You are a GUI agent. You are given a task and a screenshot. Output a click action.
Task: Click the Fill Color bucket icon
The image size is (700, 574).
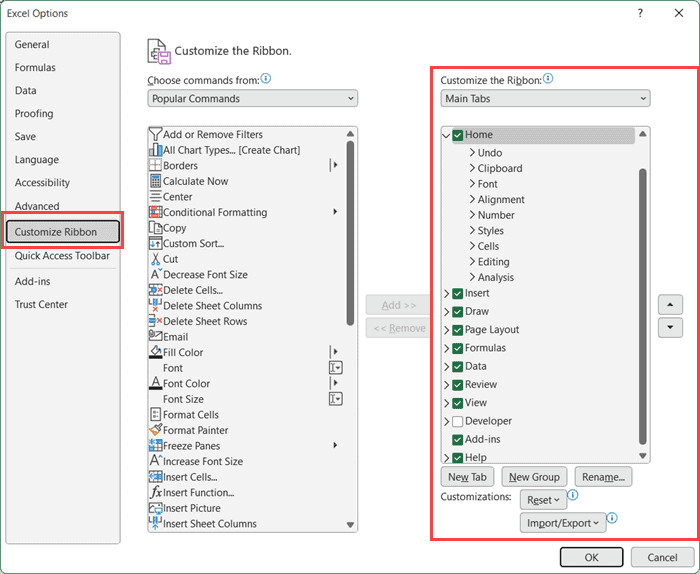click(155, 352)
